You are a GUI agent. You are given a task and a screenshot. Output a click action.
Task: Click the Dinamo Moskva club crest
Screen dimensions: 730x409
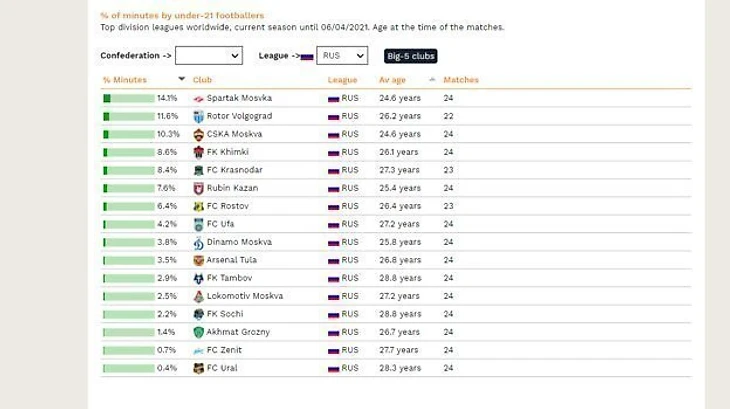(198, 242)
